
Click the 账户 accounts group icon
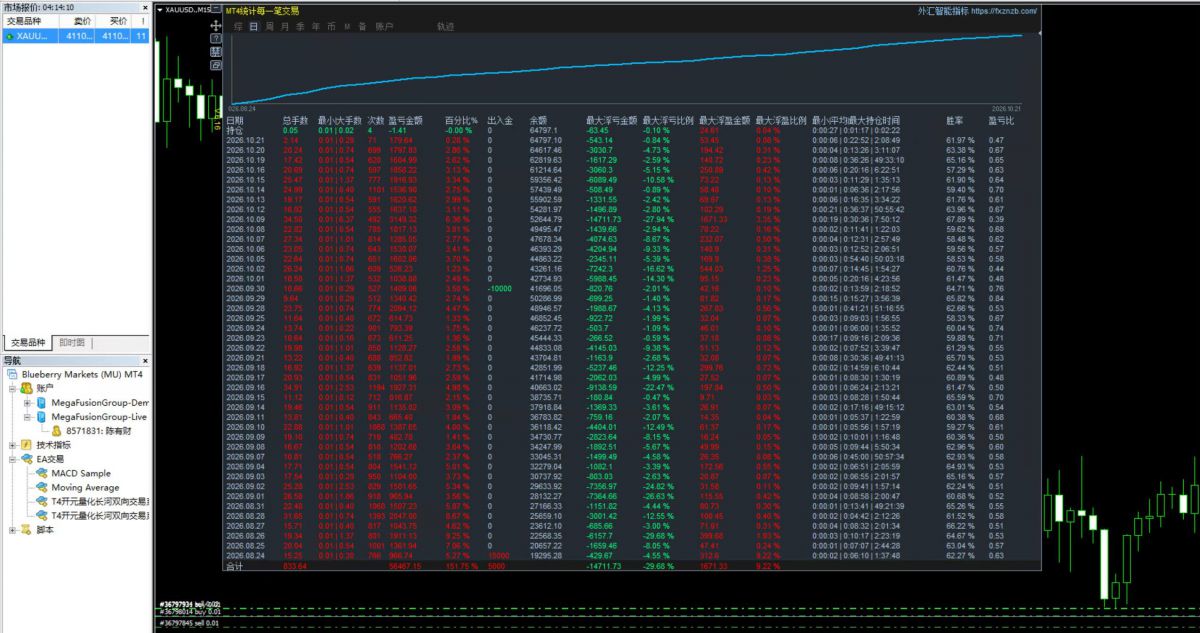pos(27,388)
